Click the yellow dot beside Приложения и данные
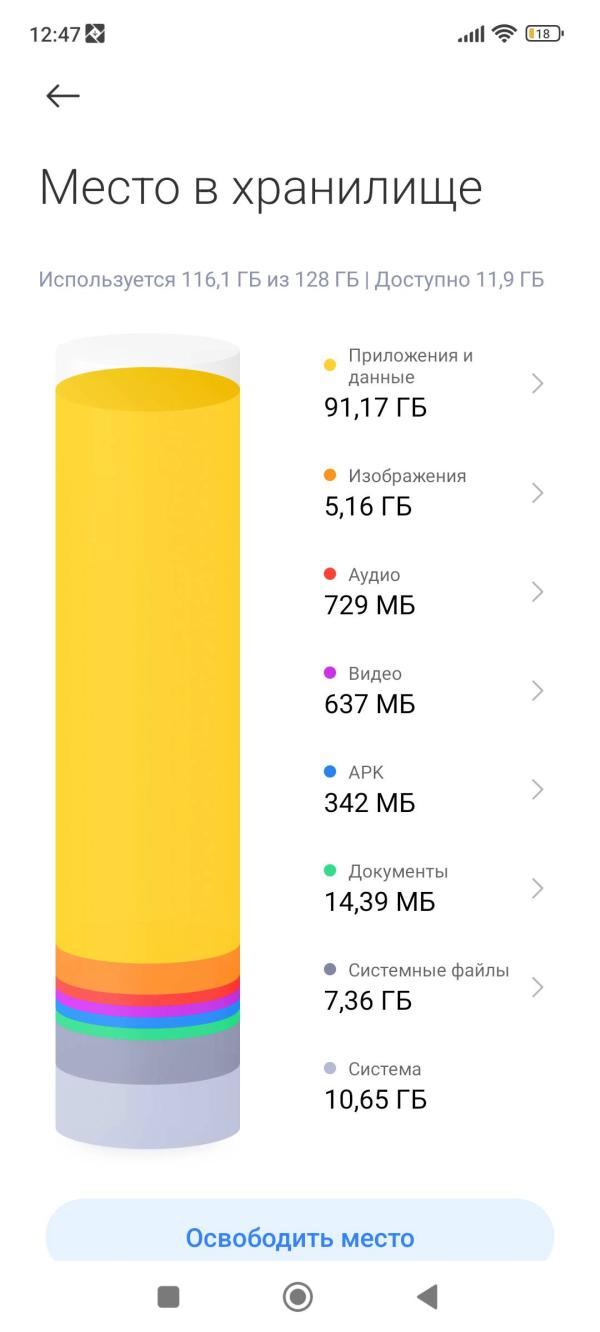Viewport: 600px width, 1332px height. (x=330, y=366)
